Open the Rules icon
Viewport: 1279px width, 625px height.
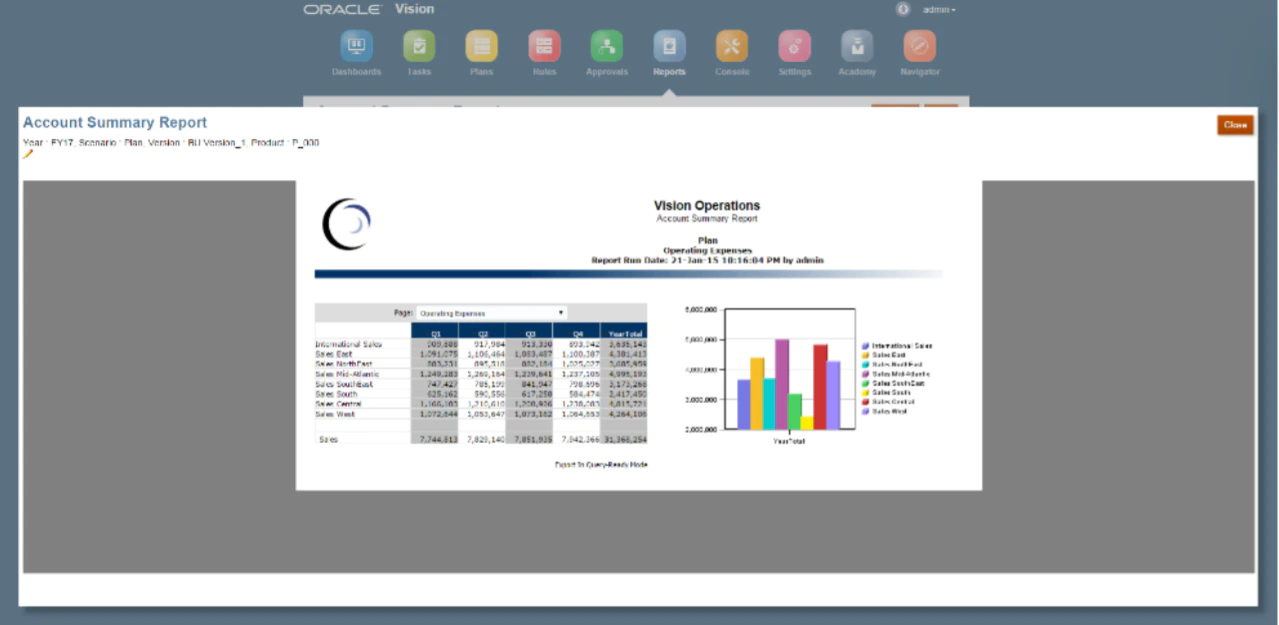click(544, 46)
